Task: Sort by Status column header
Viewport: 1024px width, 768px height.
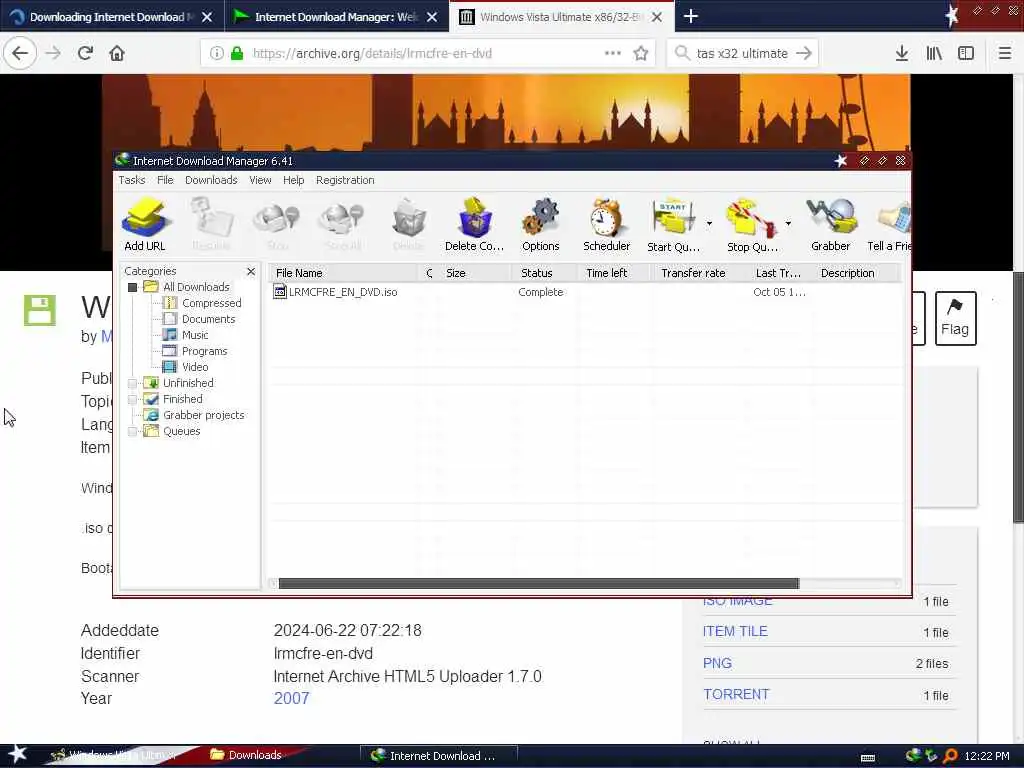Action: tap(544, 273)
